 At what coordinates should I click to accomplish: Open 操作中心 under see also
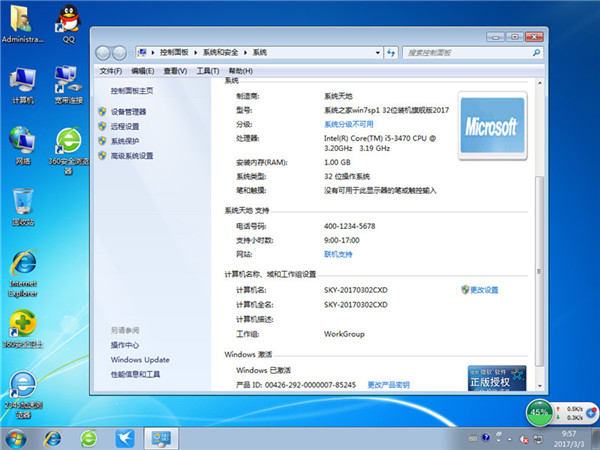(x=125, y=345)
